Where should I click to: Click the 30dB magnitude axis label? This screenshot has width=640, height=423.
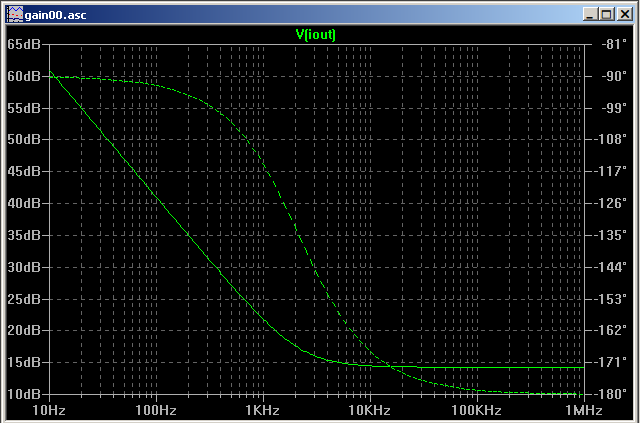[x=24, y=267]
